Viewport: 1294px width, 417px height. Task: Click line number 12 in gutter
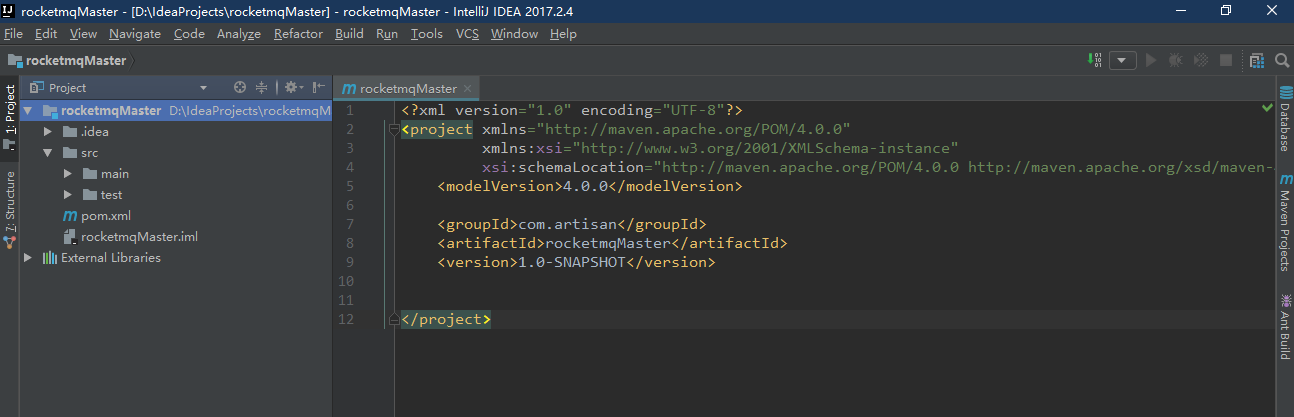click(346, 319)
